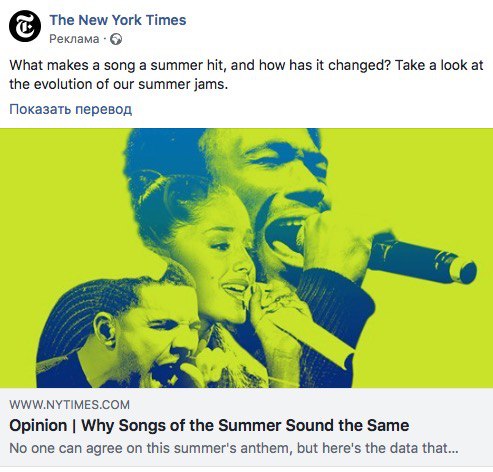493x472 pixels.
Task: Open the WWW.NYTIMES.COM domain link
Action: coord(69,405)
